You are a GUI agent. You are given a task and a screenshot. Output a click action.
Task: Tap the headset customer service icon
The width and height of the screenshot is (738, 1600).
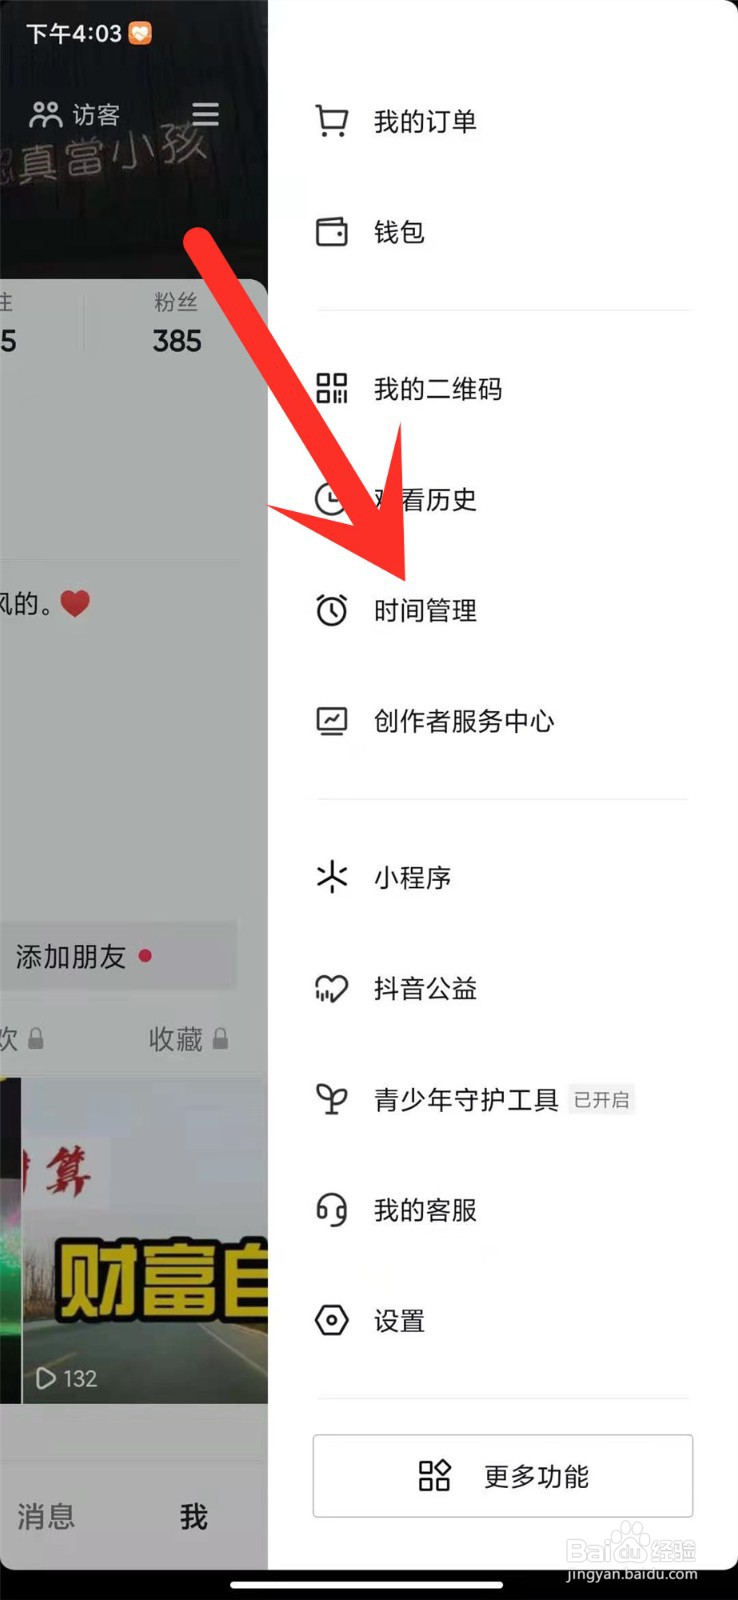(x=331, y=1210)
